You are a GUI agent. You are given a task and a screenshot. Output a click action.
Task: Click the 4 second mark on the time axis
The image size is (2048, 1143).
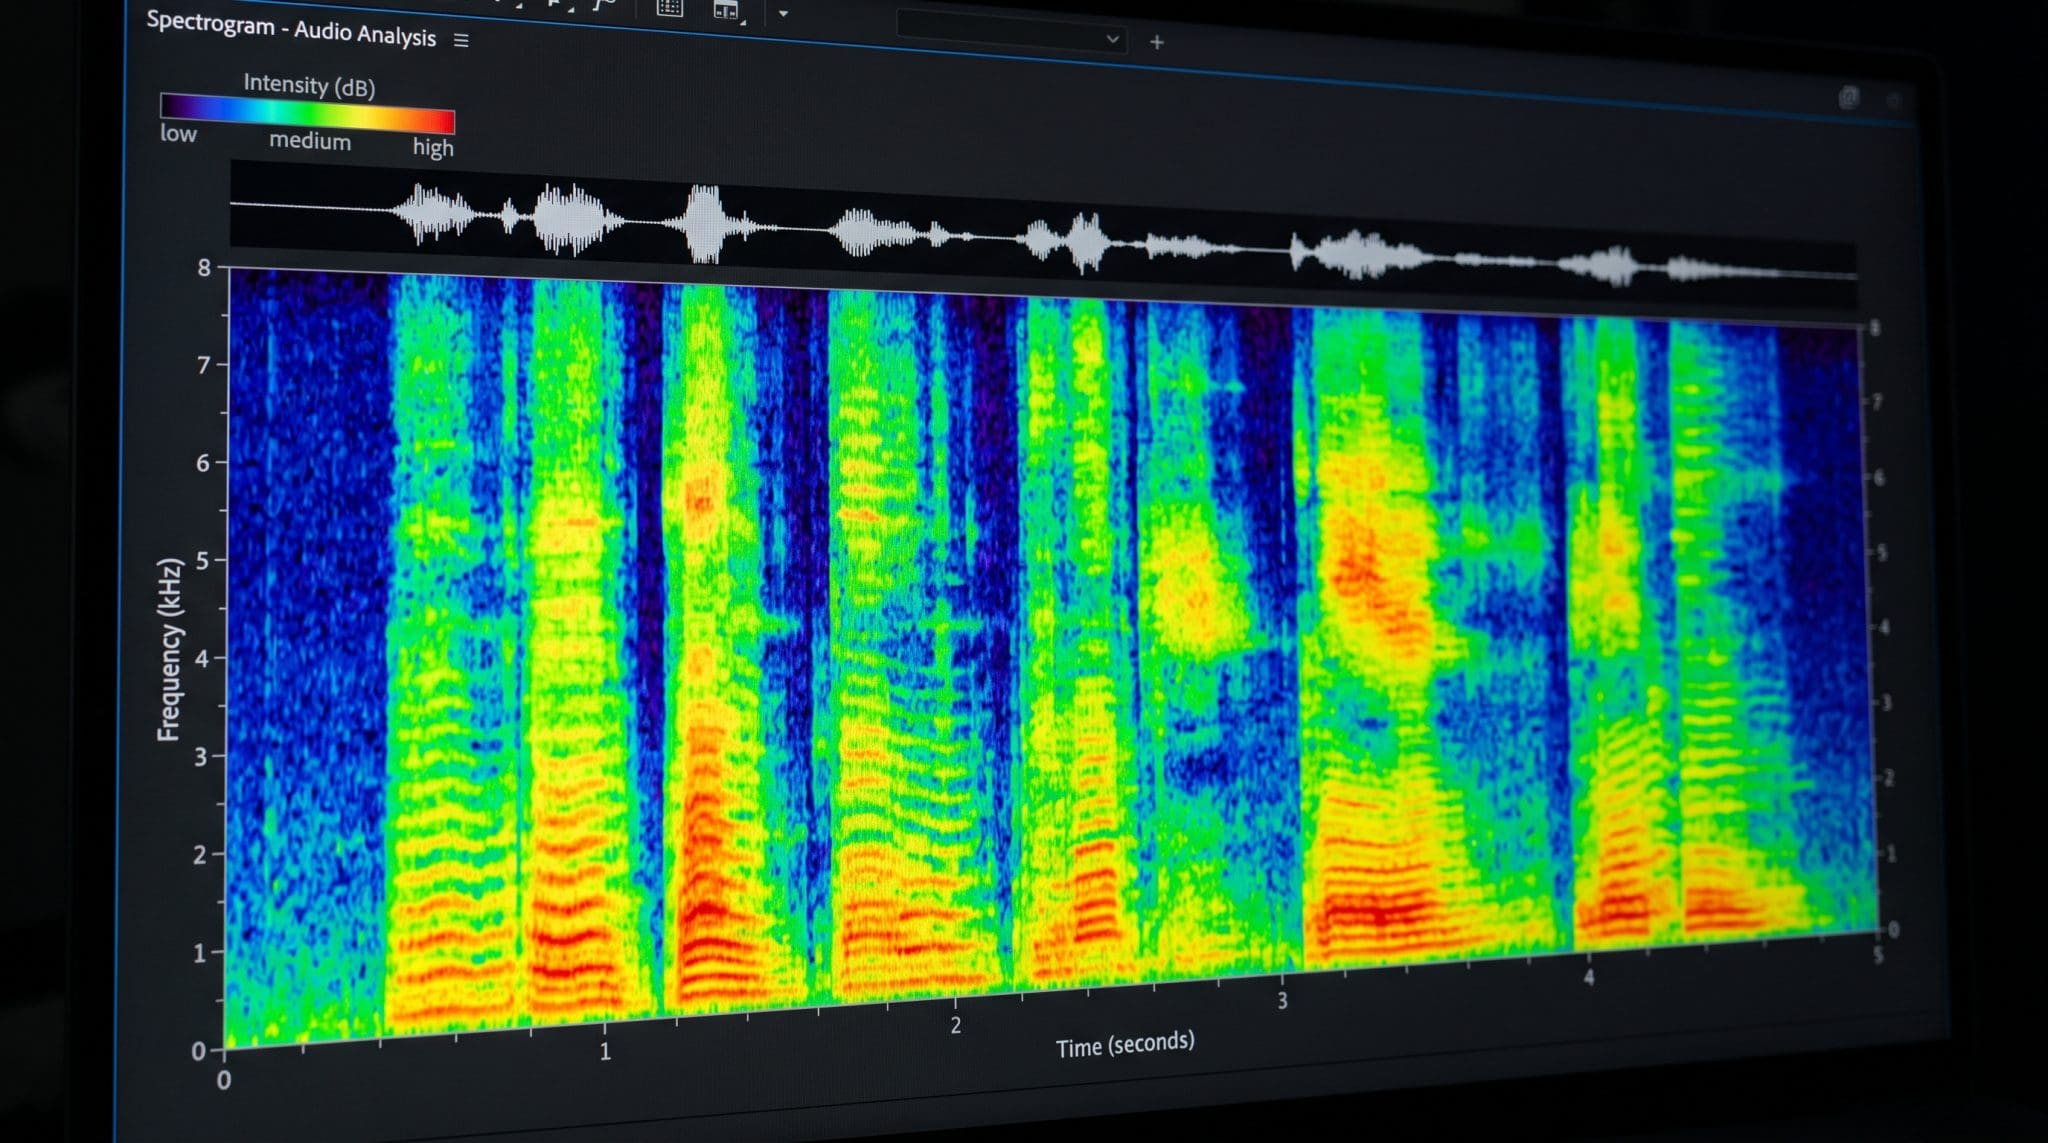(1589, 977)
